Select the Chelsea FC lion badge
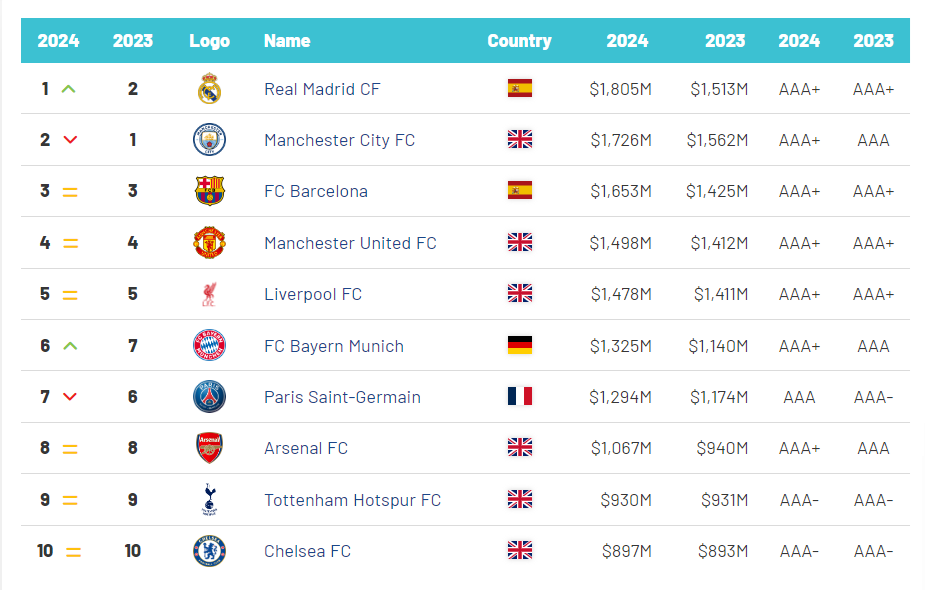This screenshot has height=590, width=925. (x=209, y=551)
